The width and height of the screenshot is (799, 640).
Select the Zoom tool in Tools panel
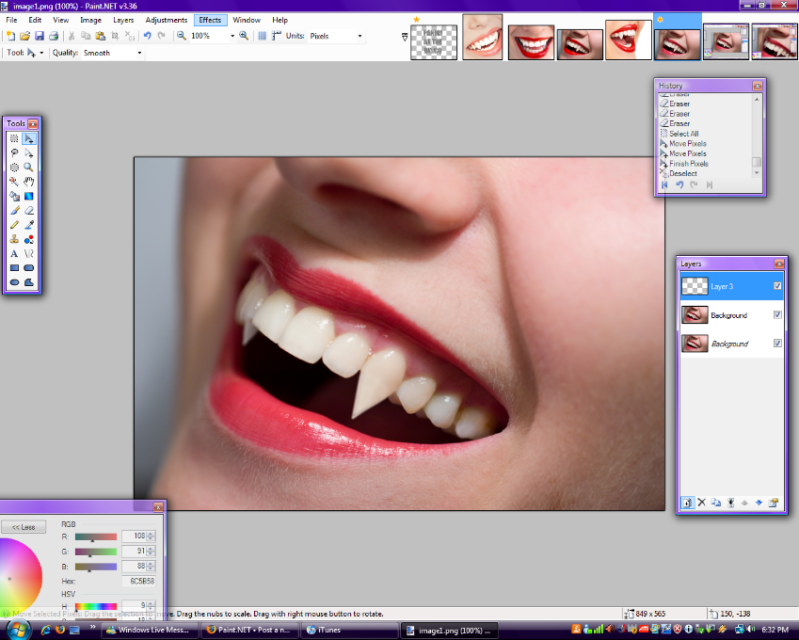click(x=29, y=167)
